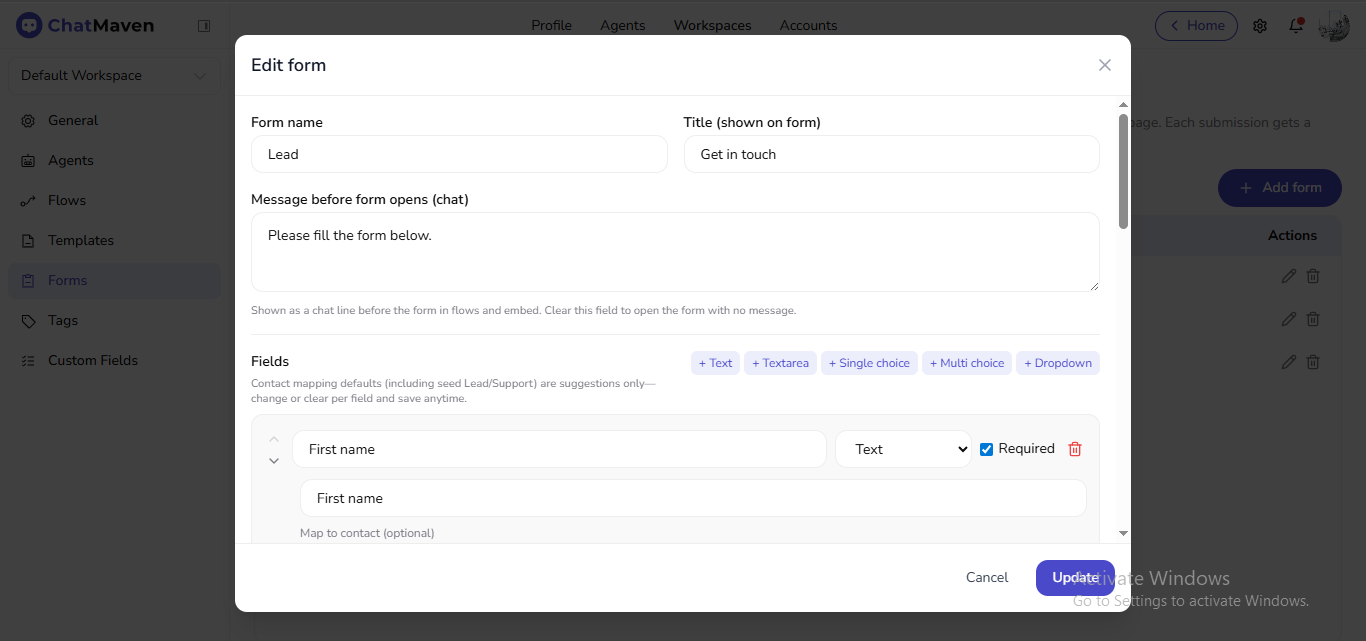Image resolution: width=1366 pixels, height=641 pixels.
Task: Open the Default Workspace dropdown
Action: [113, 75]
